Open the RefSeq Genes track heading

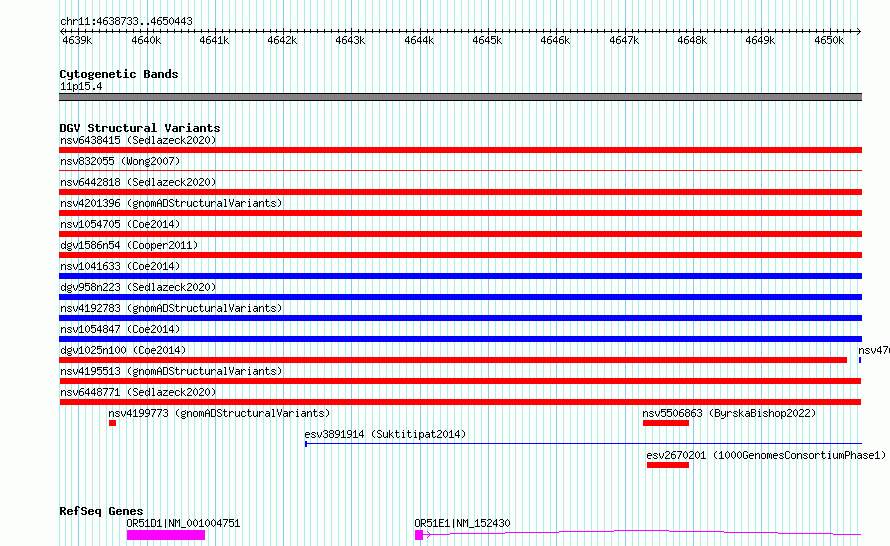tap(101, 511)
